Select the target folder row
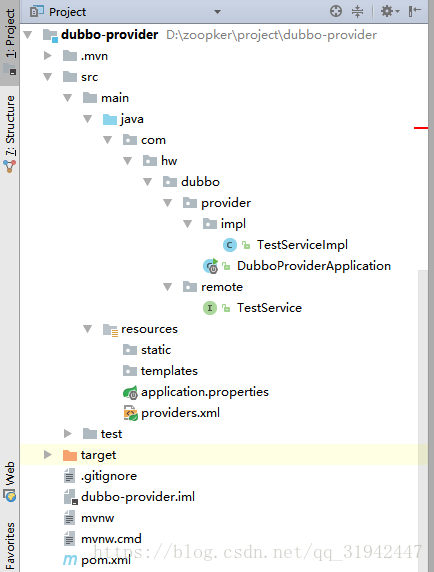Image resolution: width=434 pixels, height=572 pixels. (x=224, y=455)
